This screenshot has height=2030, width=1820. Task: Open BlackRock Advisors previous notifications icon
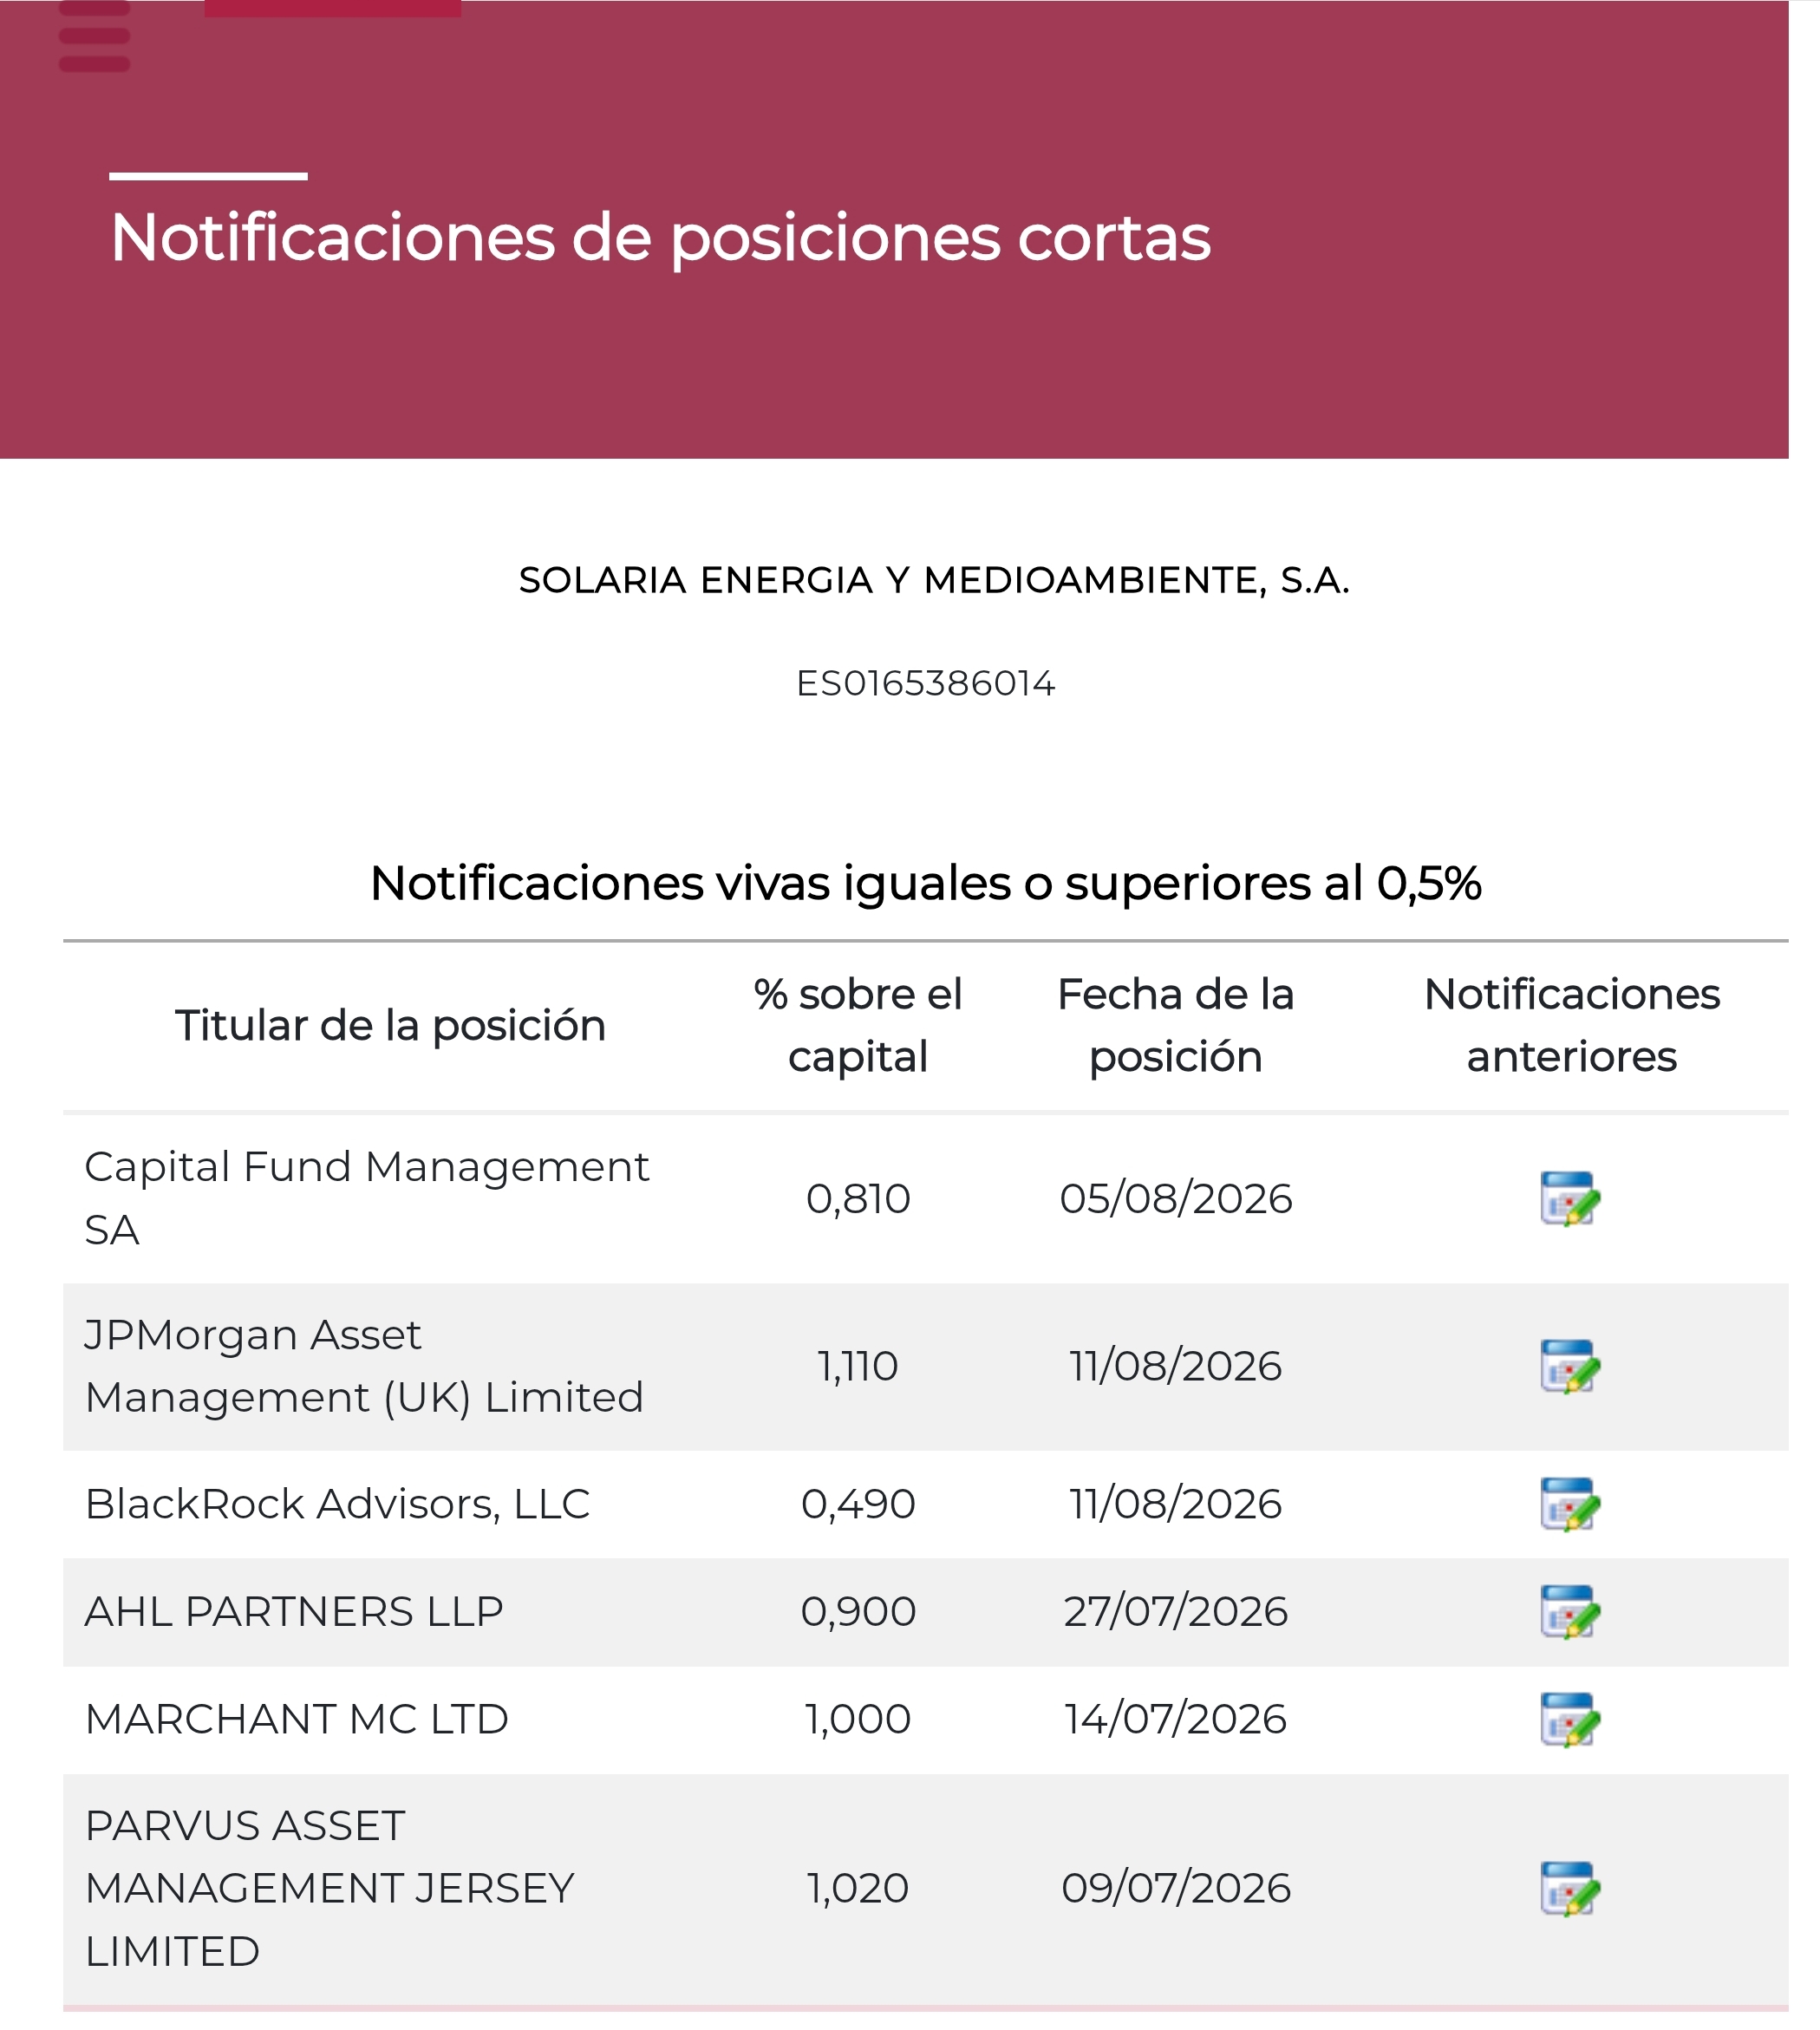point(1570,1504)
